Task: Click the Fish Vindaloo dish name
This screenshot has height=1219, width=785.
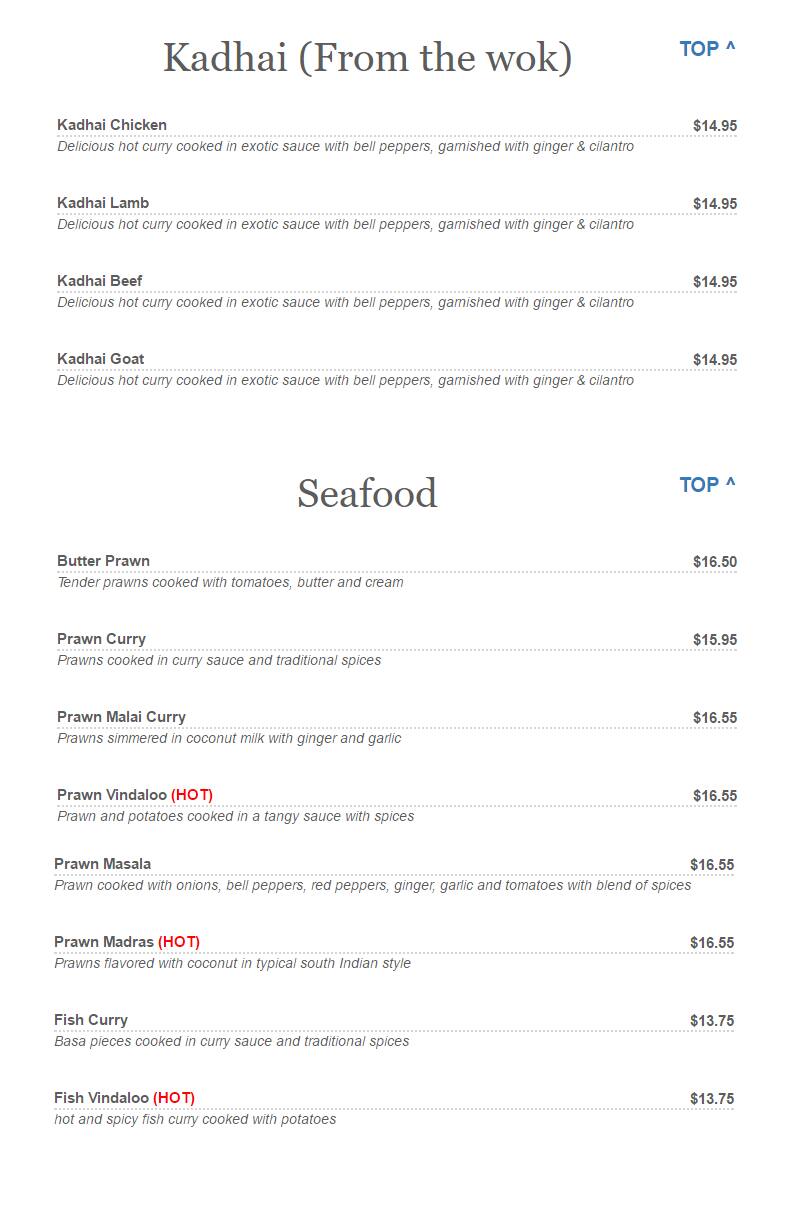Action: pyautogui.click(x=101, y=1098)
